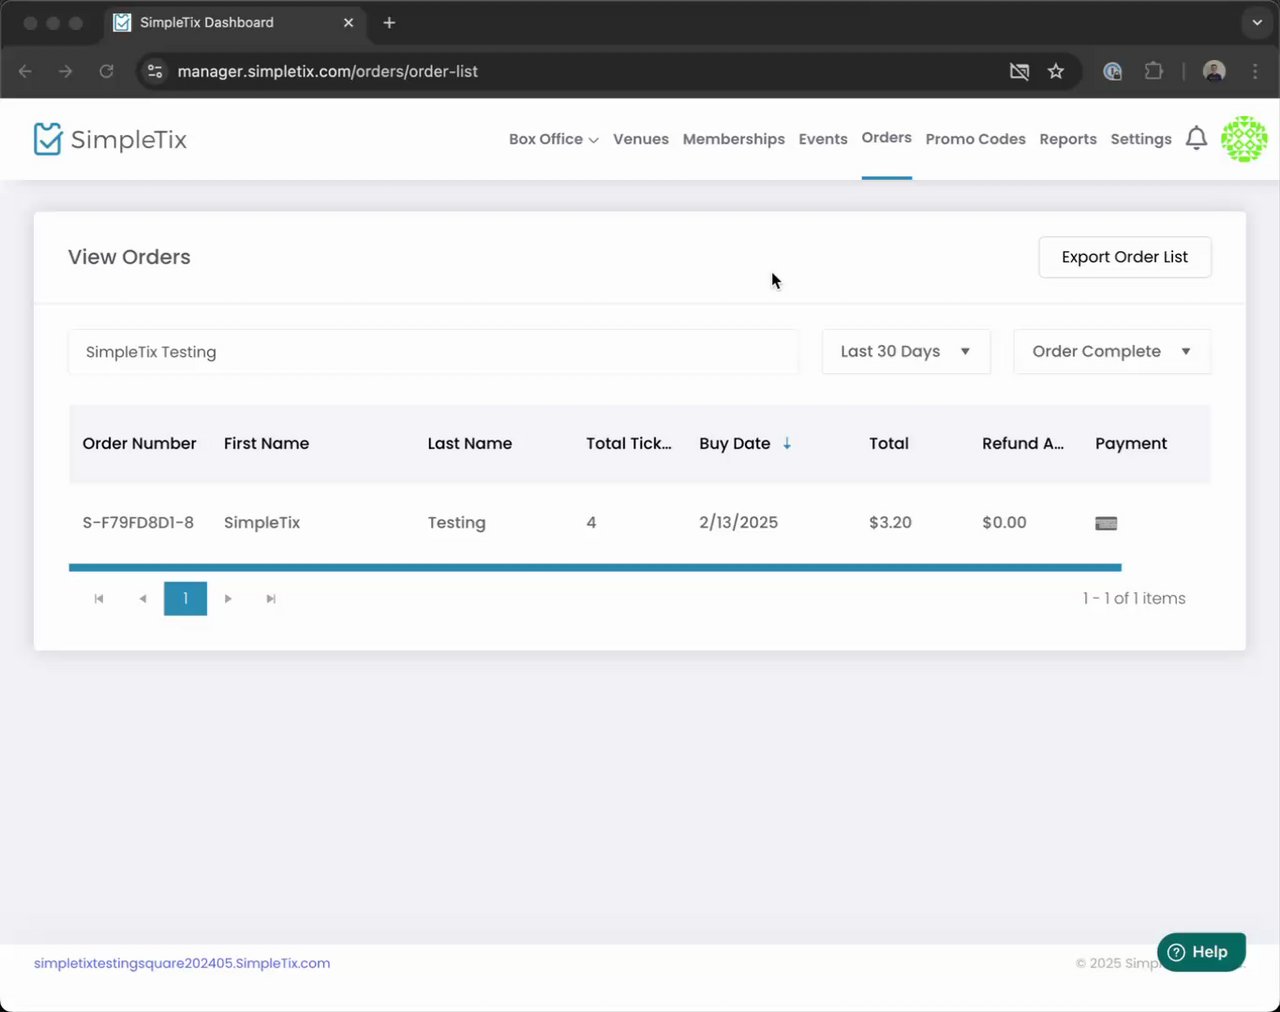The image size is (1280, 1012).
Task: Click the notification bell icon
Action: 1196,138
